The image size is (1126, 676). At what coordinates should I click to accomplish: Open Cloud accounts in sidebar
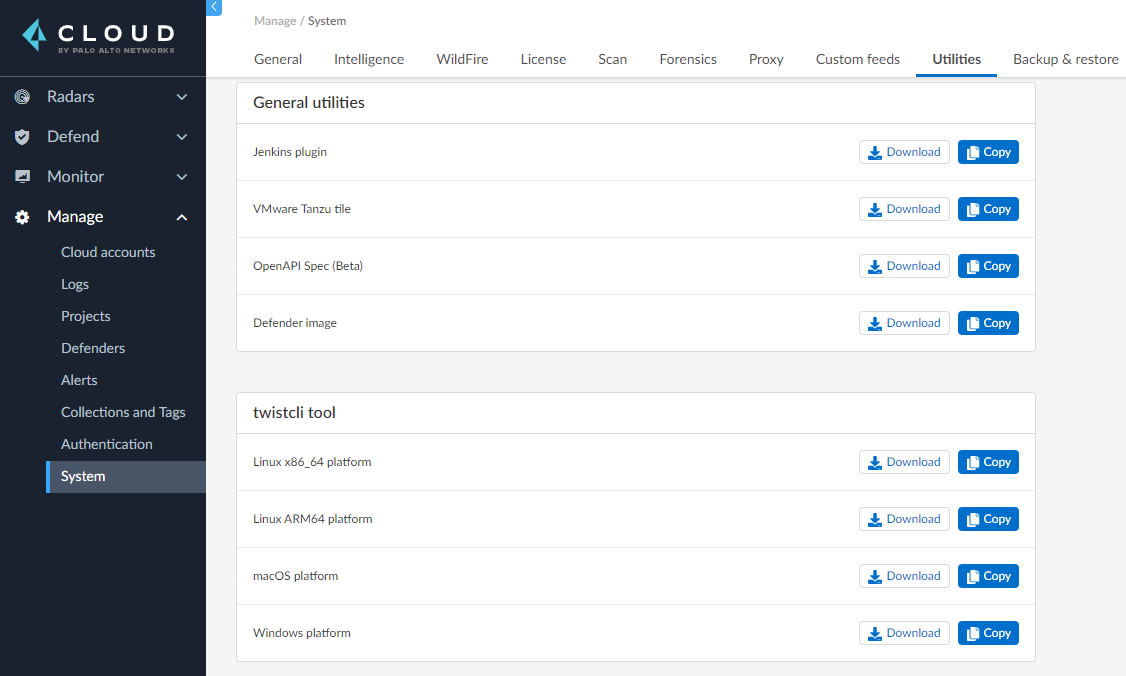pyautogui.click(x=108, y=252)
